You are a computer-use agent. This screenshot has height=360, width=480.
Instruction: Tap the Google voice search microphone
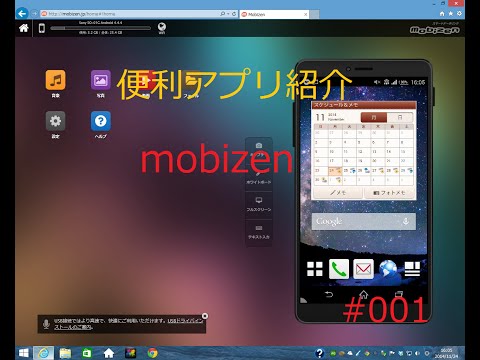pos(406,221)
